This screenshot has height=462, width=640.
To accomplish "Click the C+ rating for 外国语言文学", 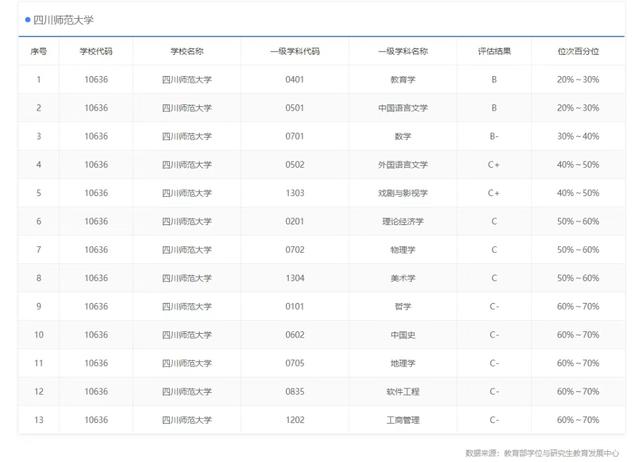I will click(x=494, y=164).
